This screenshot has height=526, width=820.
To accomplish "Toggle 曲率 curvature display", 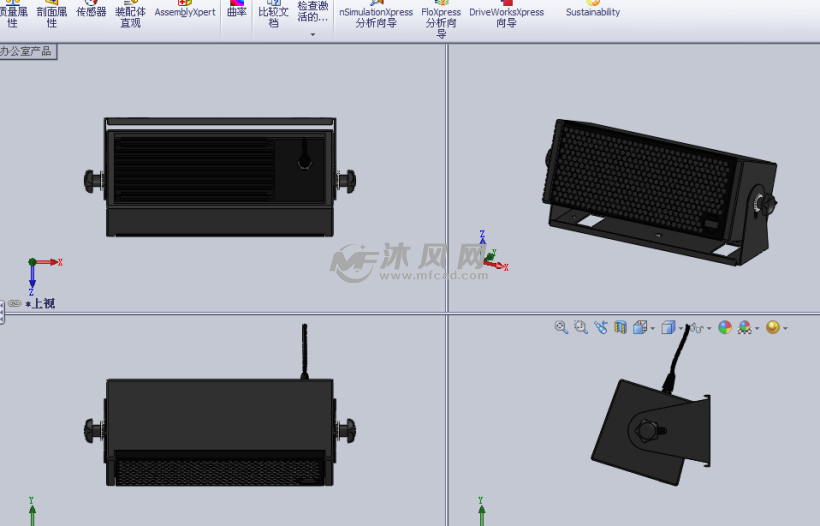I will [x=237, y=10].
